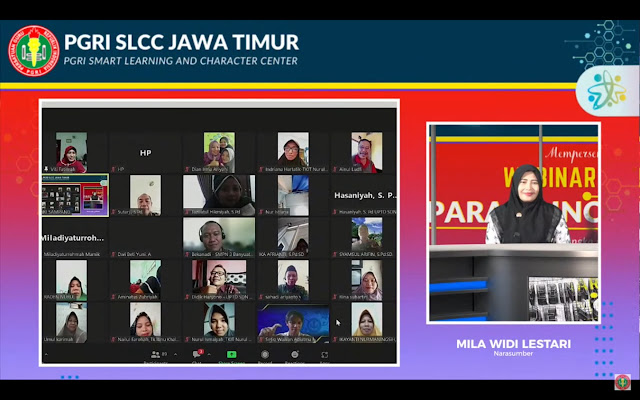The image size is (640, 400).
Task: Select the Hasaniyah, S. P... name tile
Action: click(364, 195)
